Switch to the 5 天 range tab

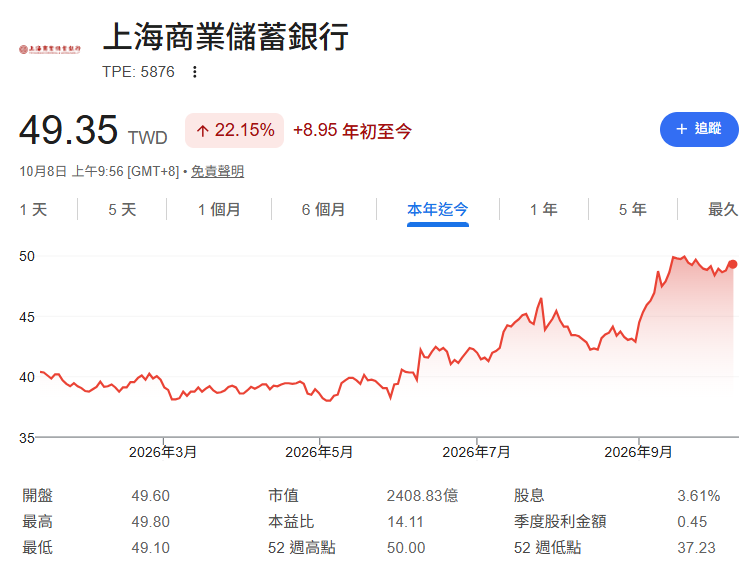(122, 209)
